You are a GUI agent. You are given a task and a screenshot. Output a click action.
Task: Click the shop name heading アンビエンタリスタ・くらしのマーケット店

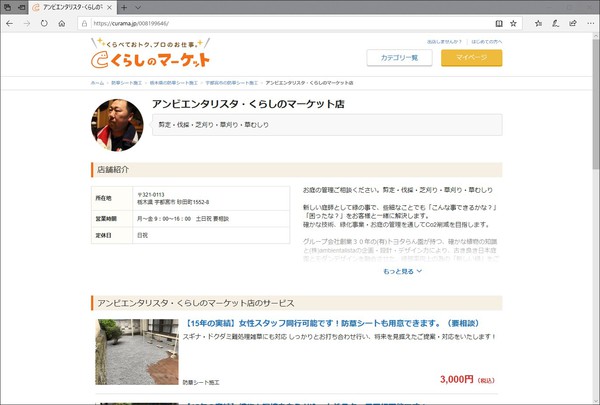coord(248,104)
